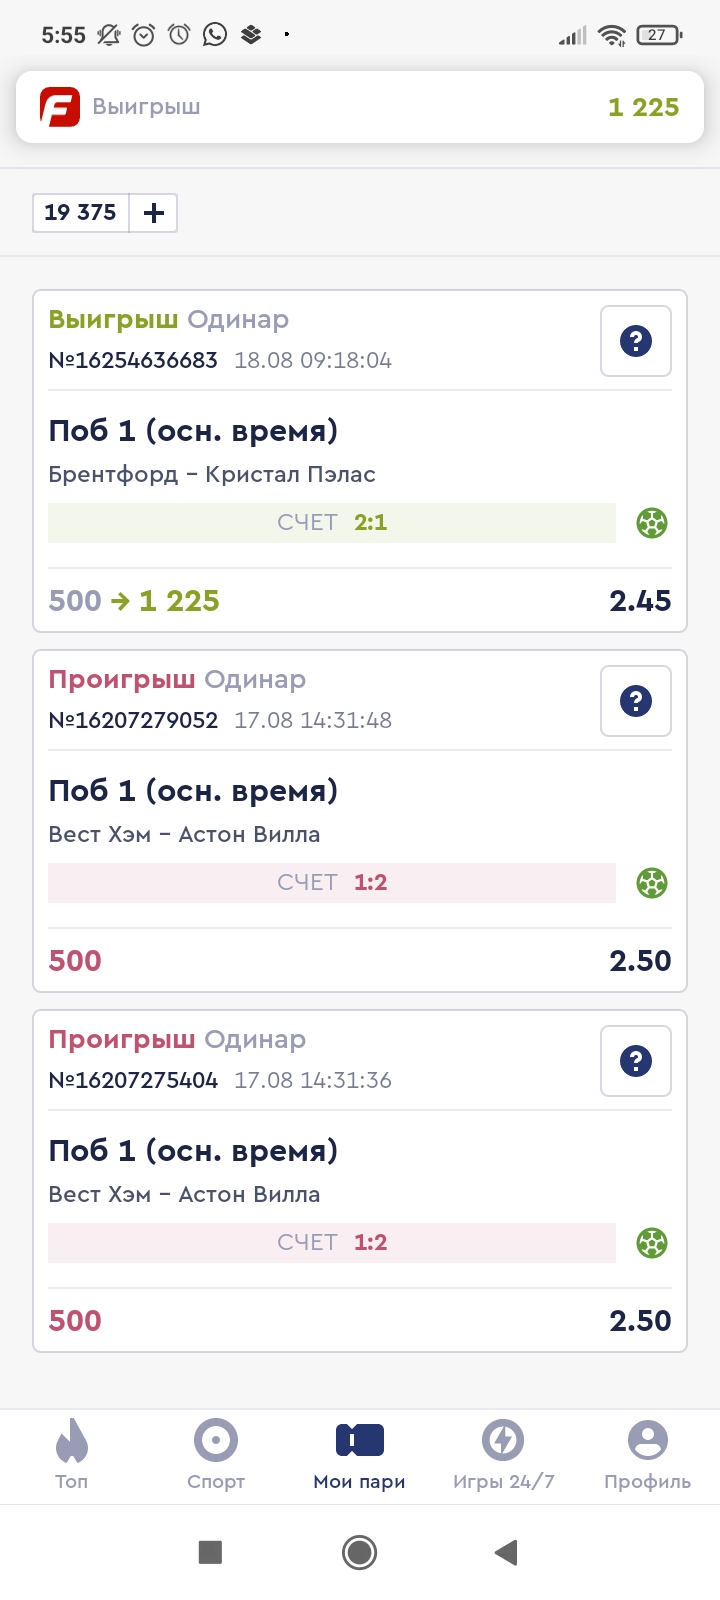Add funds with the plus button
The image size is (720, 1600).
154,213
